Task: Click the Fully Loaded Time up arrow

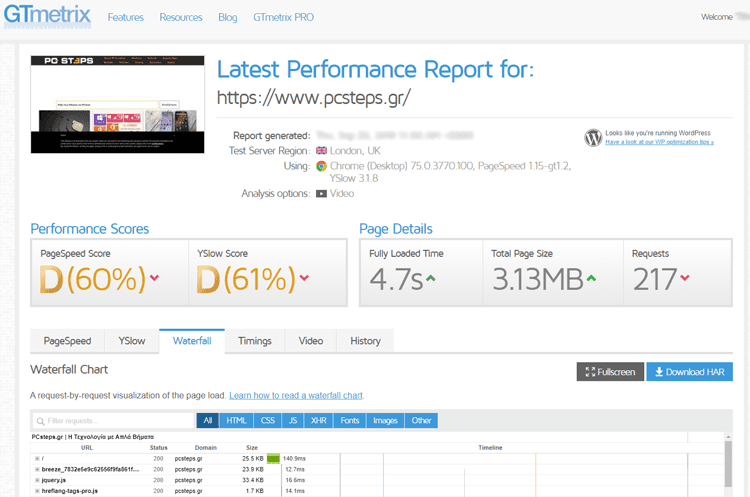Action: click(x=430, y=278)
